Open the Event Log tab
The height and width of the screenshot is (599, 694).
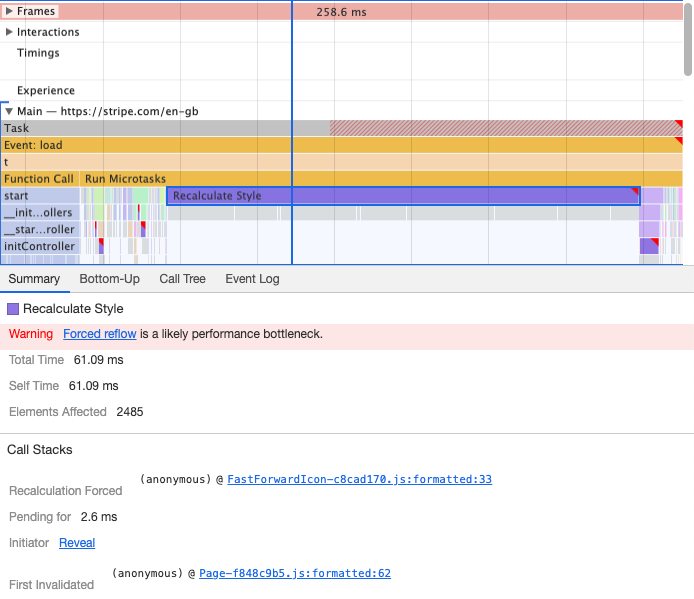pos(252,279)
